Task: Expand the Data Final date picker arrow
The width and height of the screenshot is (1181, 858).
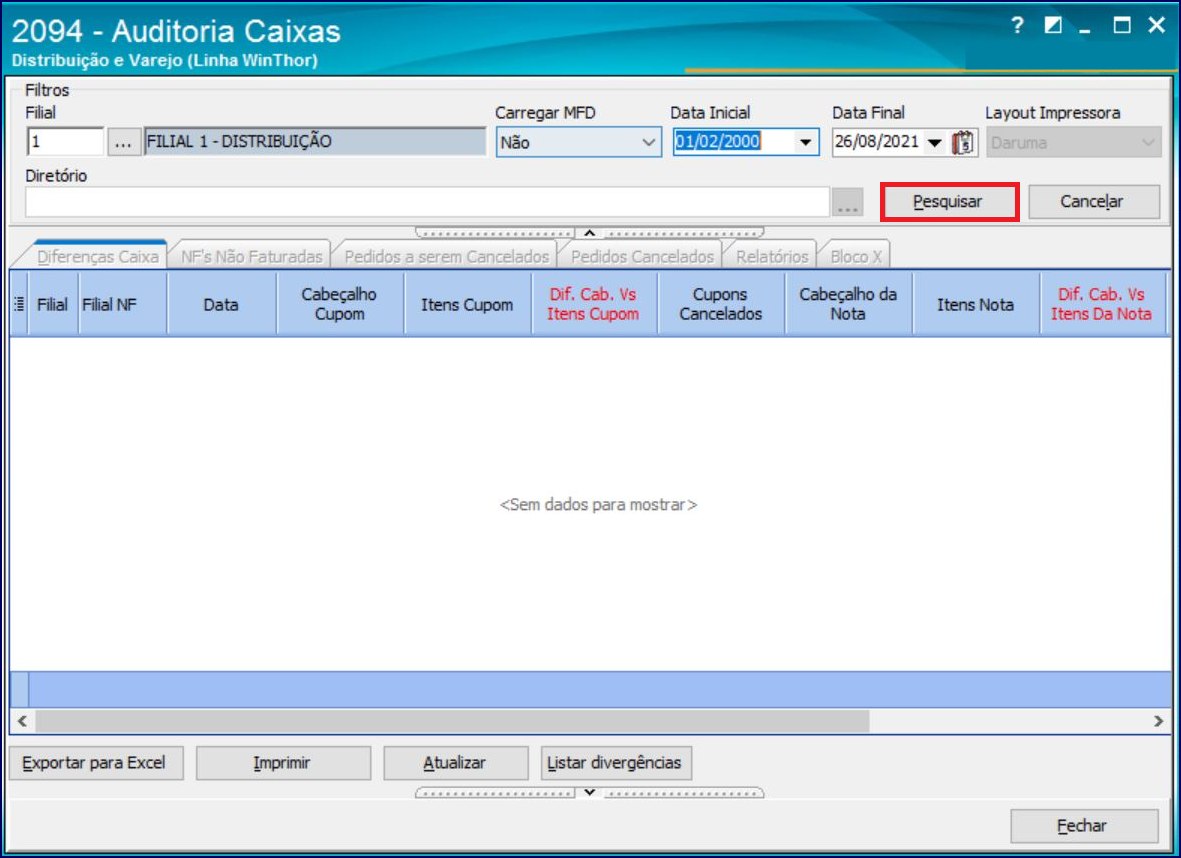Action: 935,142
